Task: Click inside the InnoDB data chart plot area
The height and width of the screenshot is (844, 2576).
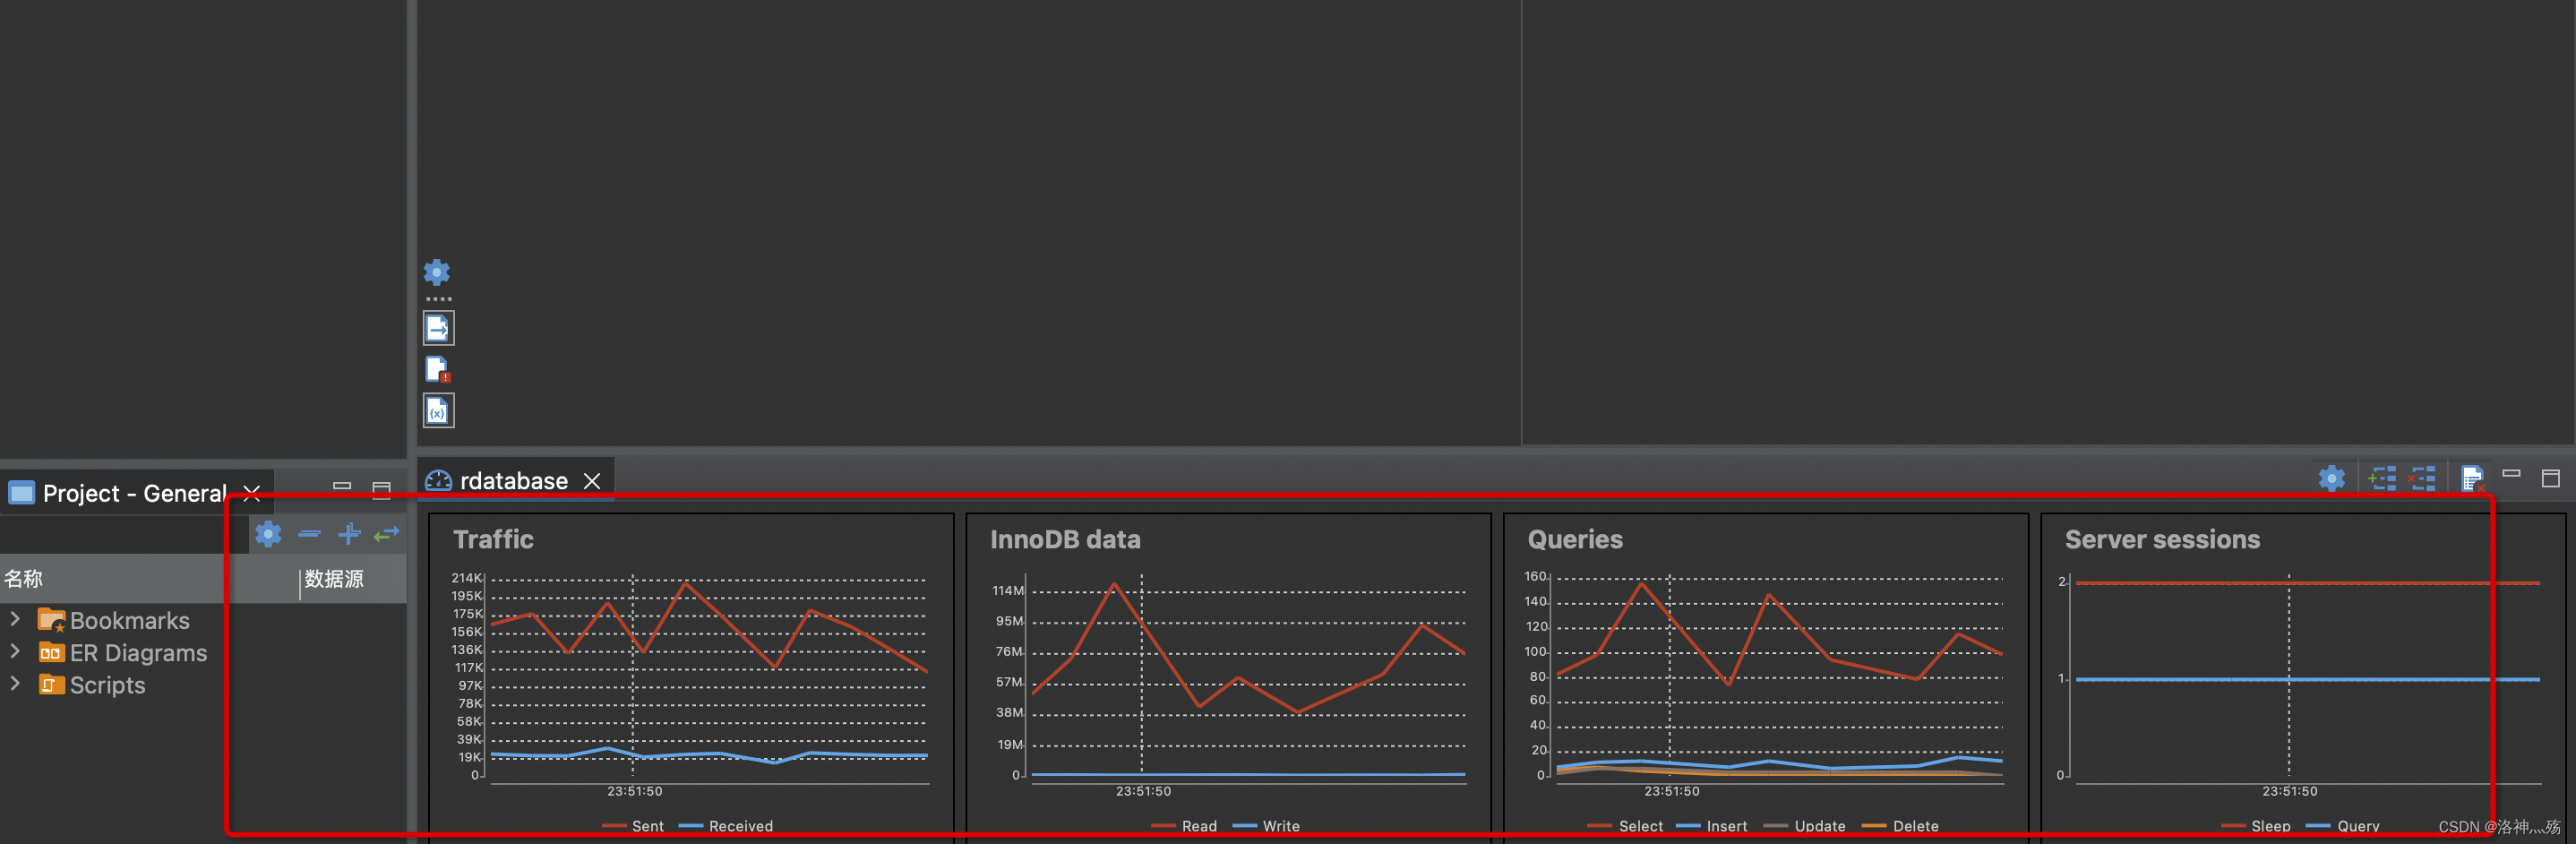Action: (x=1248, y=678)
